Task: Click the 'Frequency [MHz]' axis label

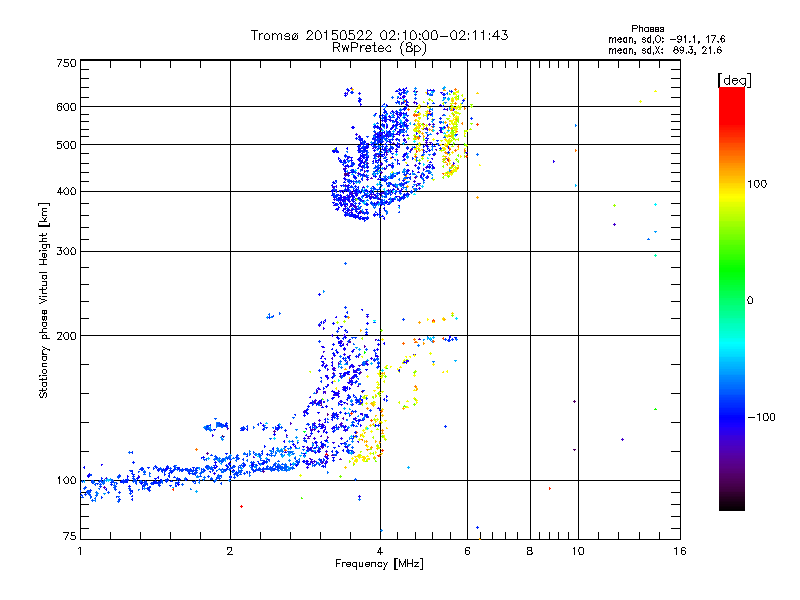Action: point(379,564)
